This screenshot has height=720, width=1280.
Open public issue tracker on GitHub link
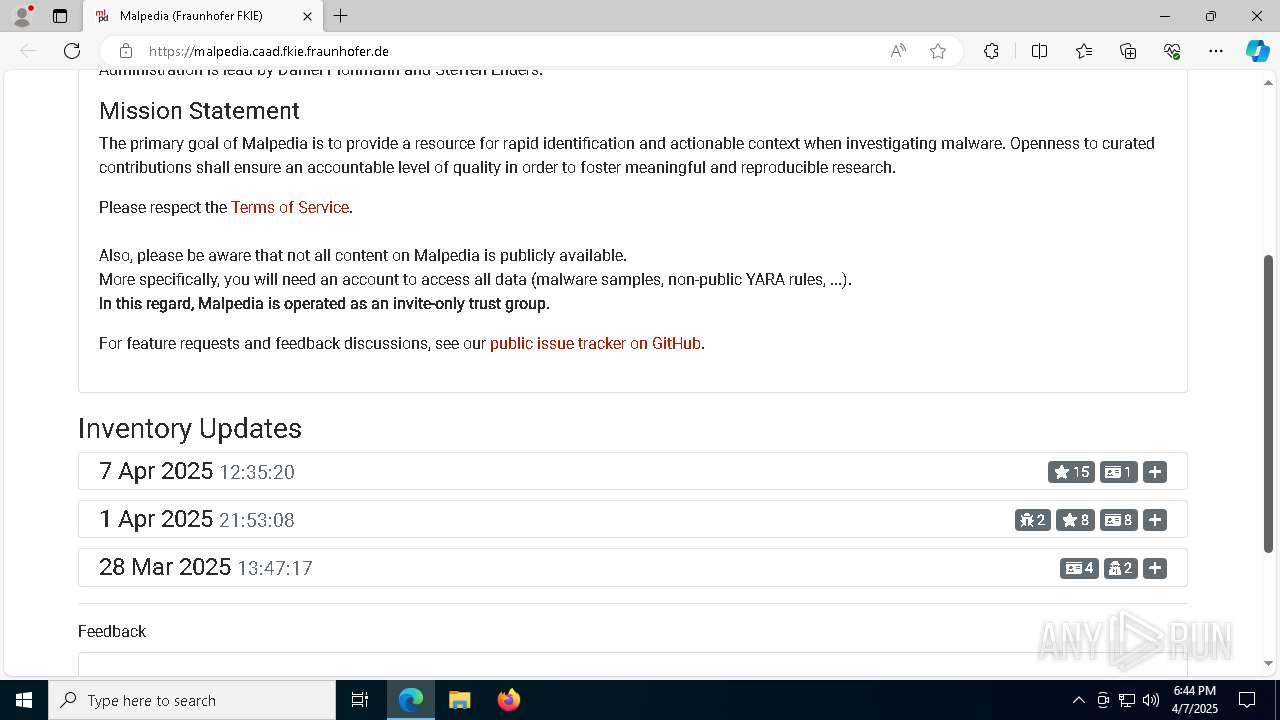pos(595,343)
